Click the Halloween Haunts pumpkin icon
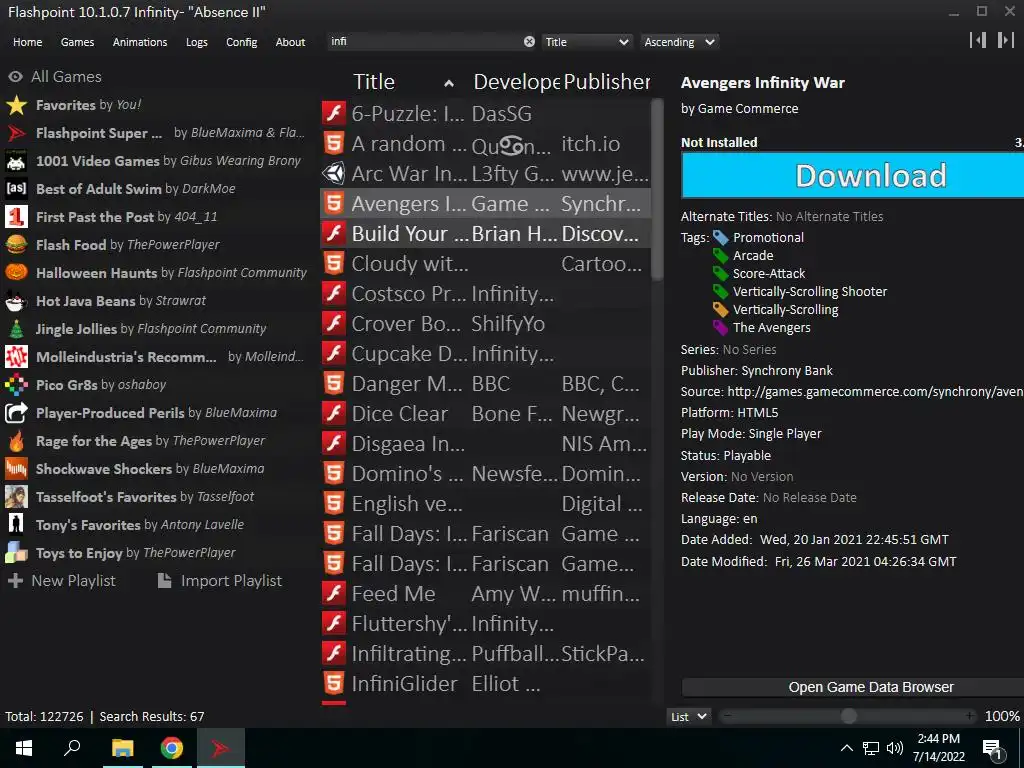This screenshot has height=768, width=1024. click(x=16, y=273)
